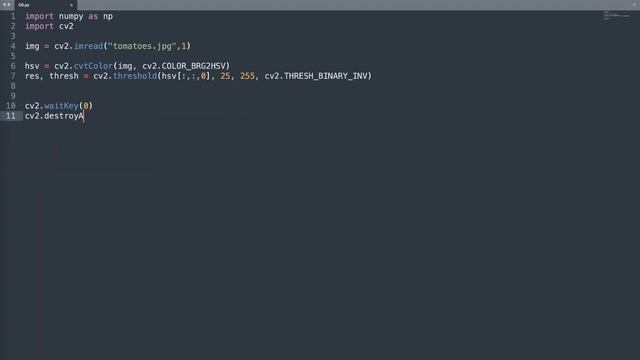The height and width of the screenshot is (360, 640).
Task: Click the hsv variable on line 6
Action: [x=32, y=66]
